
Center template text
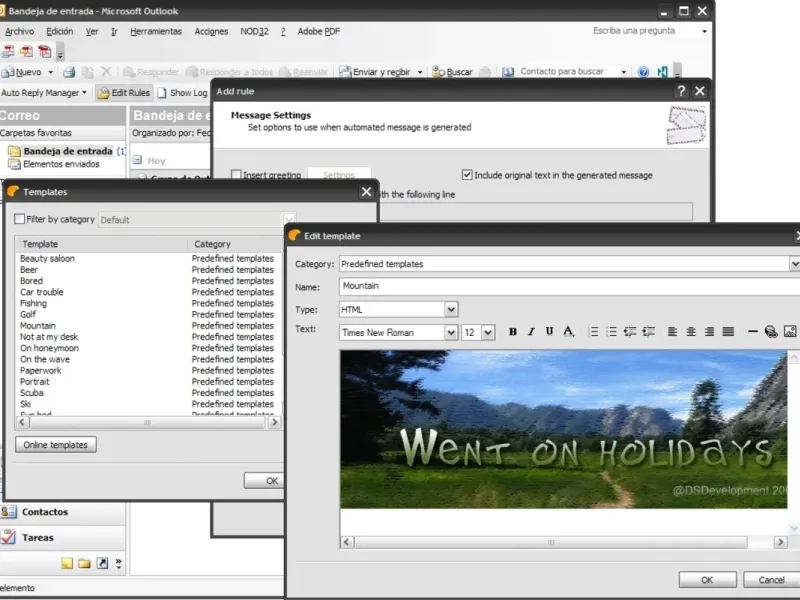point(691,332)
